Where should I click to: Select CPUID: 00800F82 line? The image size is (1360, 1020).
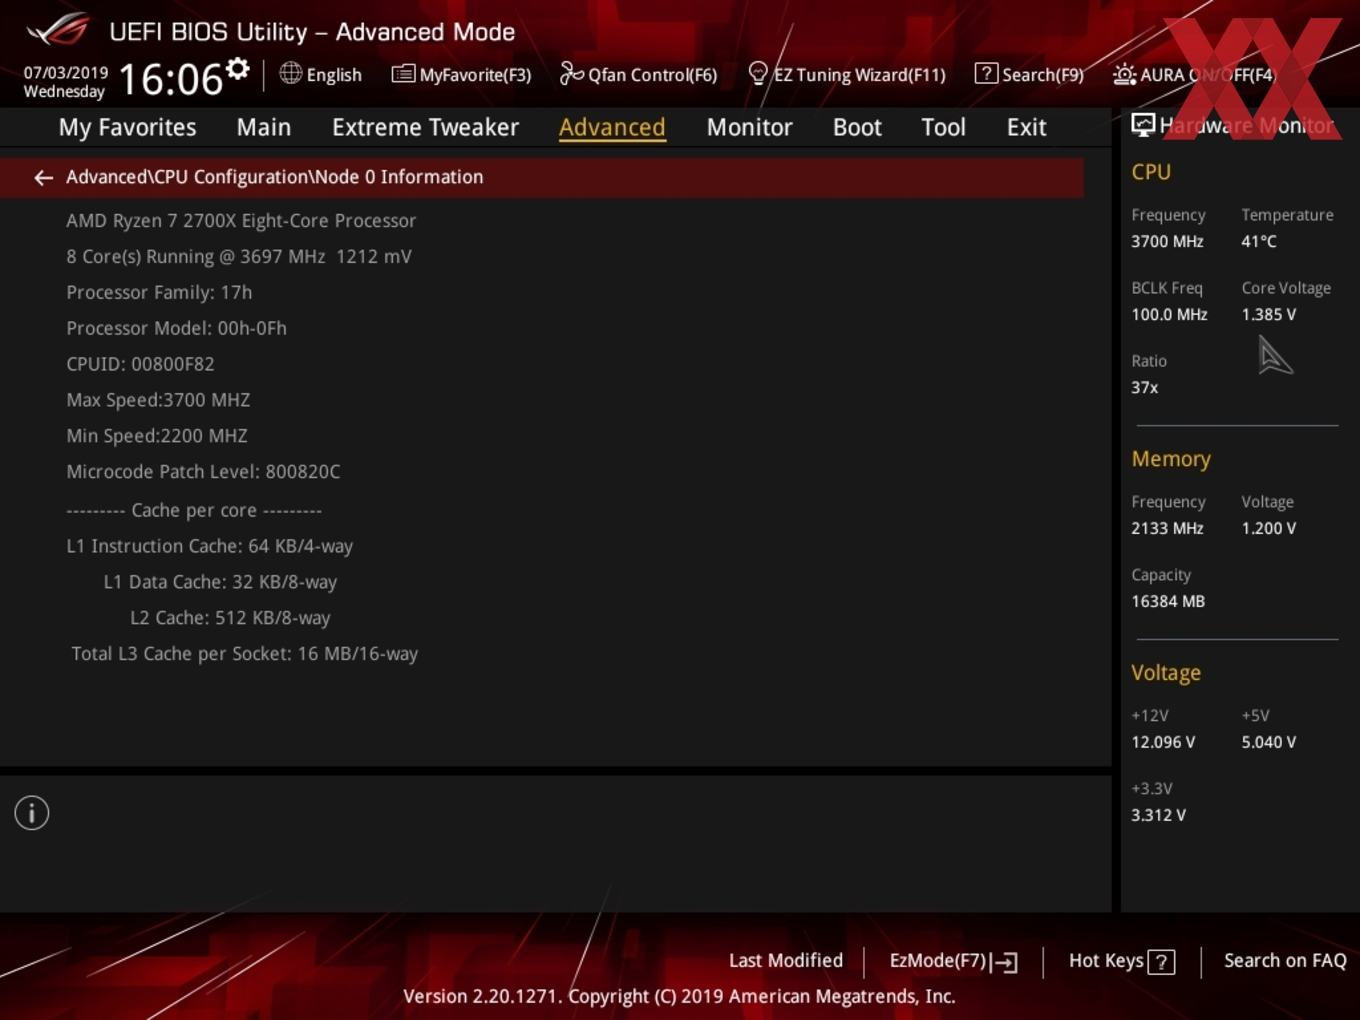[140, 364]
